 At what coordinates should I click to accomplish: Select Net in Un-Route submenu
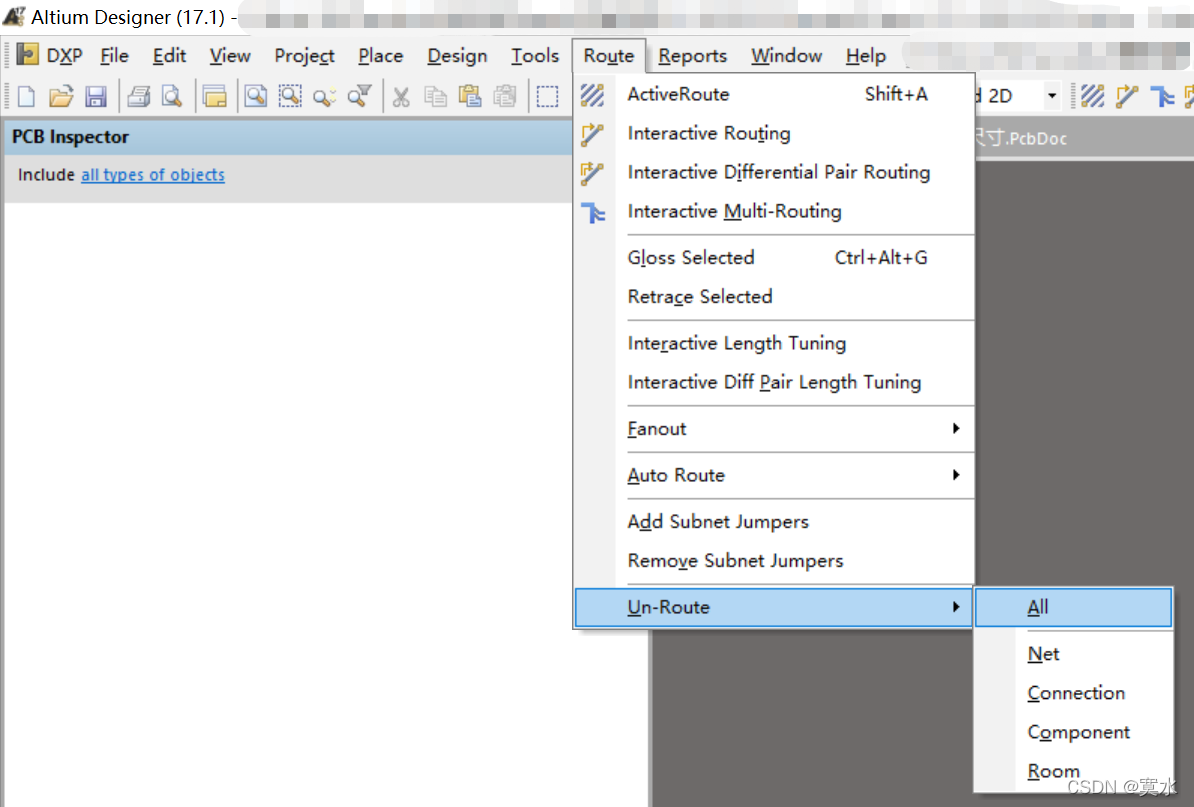click(1073, 654)
